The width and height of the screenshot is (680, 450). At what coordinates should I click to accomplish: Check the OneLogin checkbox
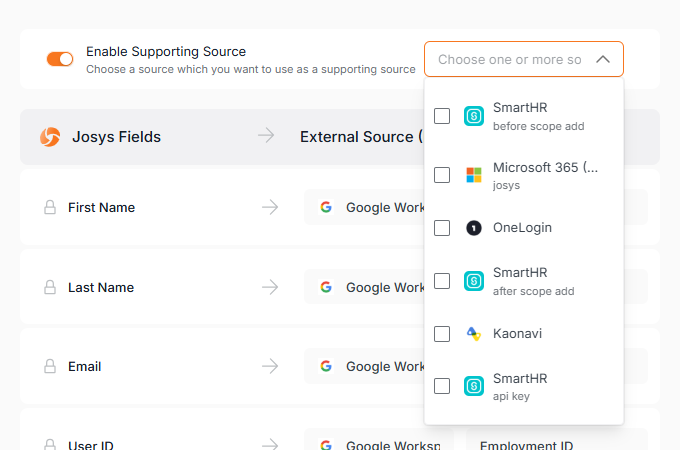click(442, 228)
